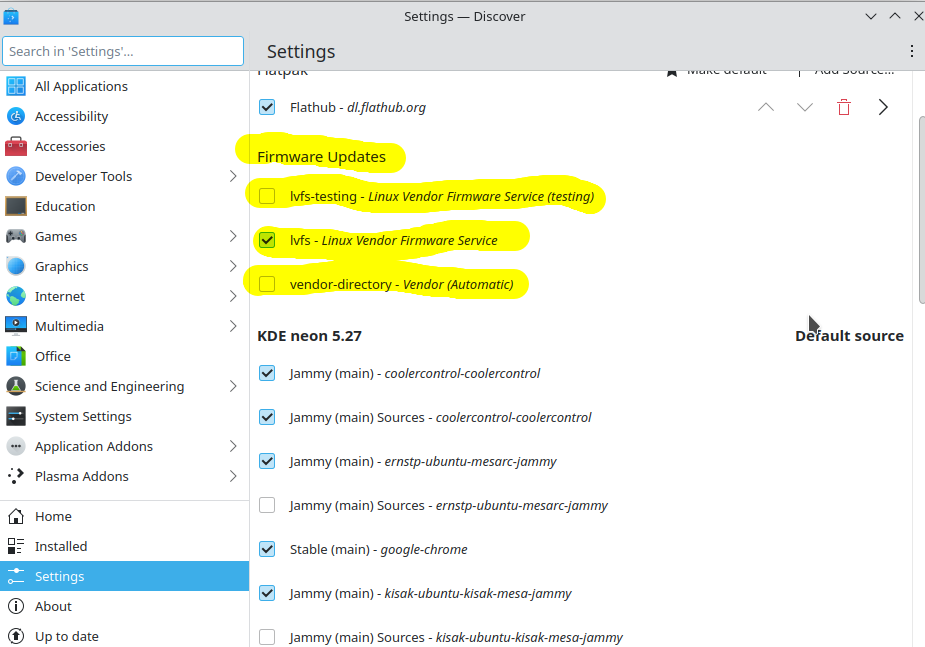Open Flathub source details chevron

point(883,107)
